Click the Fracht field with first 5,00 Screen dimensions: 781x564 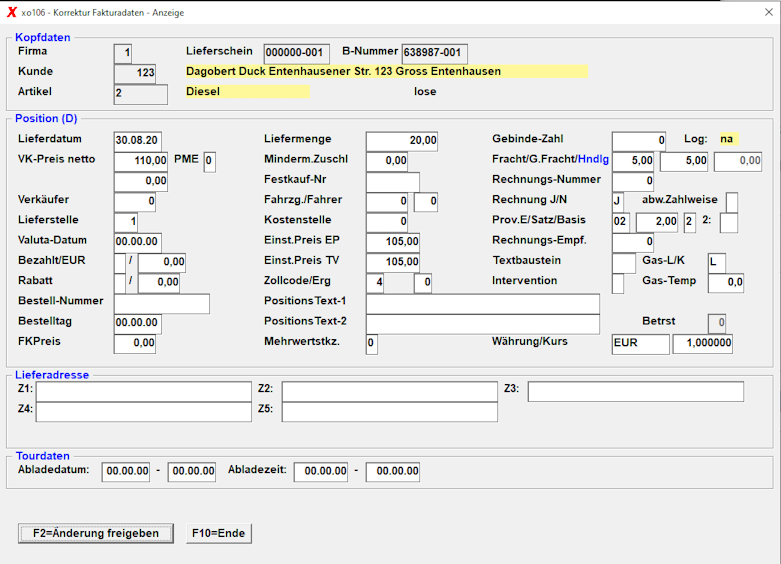[x=633, y=161]
